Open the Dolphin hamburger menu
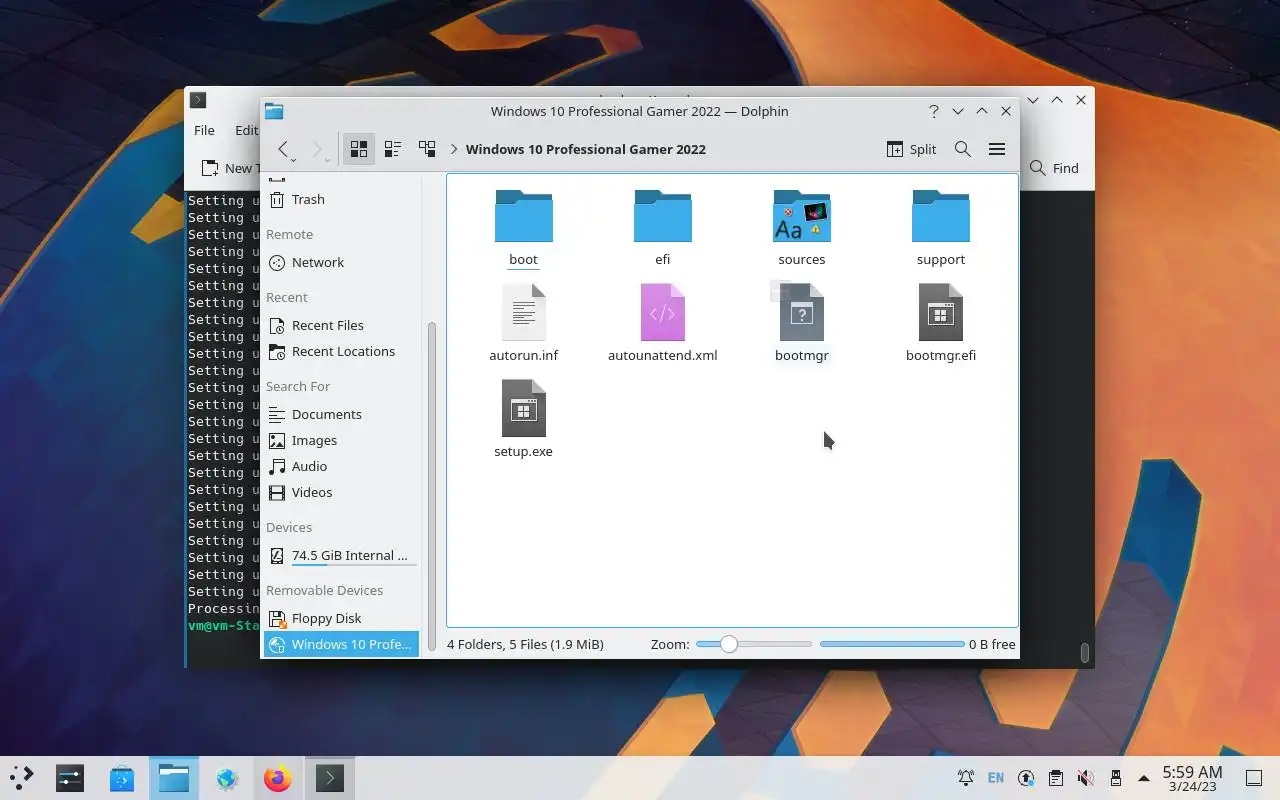The height and width of the screenshot is (800, 1280). (x=996, y=149)
